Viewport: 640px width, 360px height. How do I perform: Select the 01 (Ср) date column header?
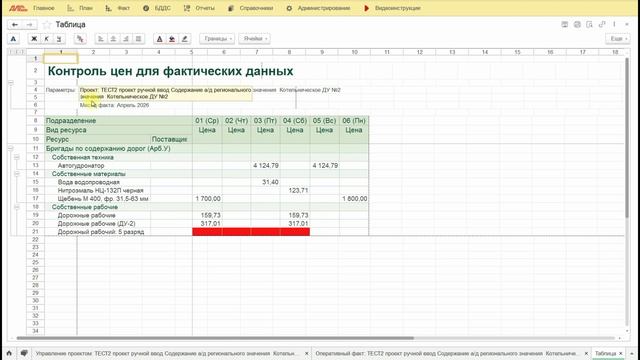(x=207, y=121)
